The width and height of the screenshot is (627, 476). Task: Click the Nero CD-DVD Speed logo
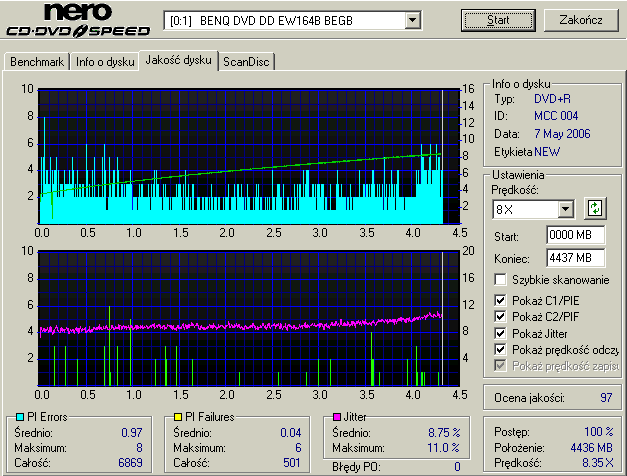click(78, 20)
